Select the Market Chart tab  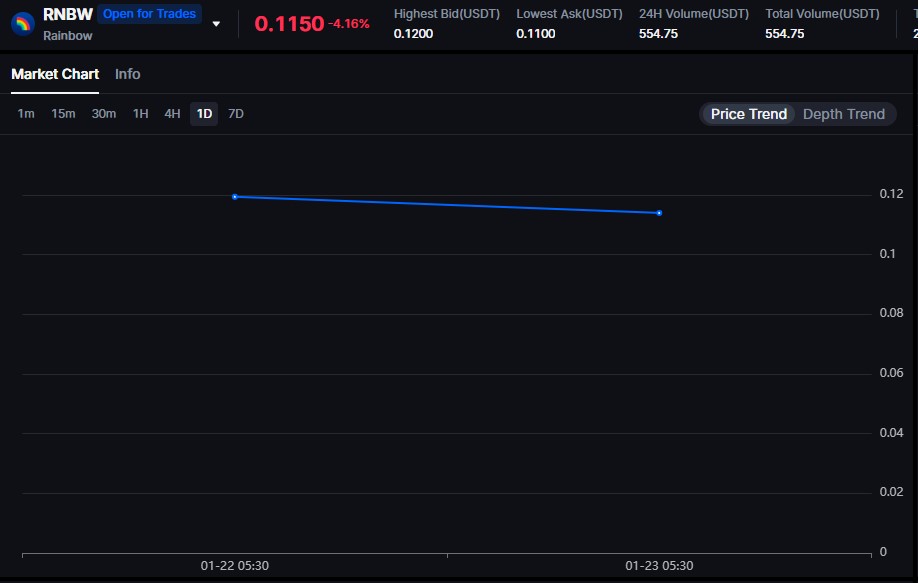(x=54, y=74)
